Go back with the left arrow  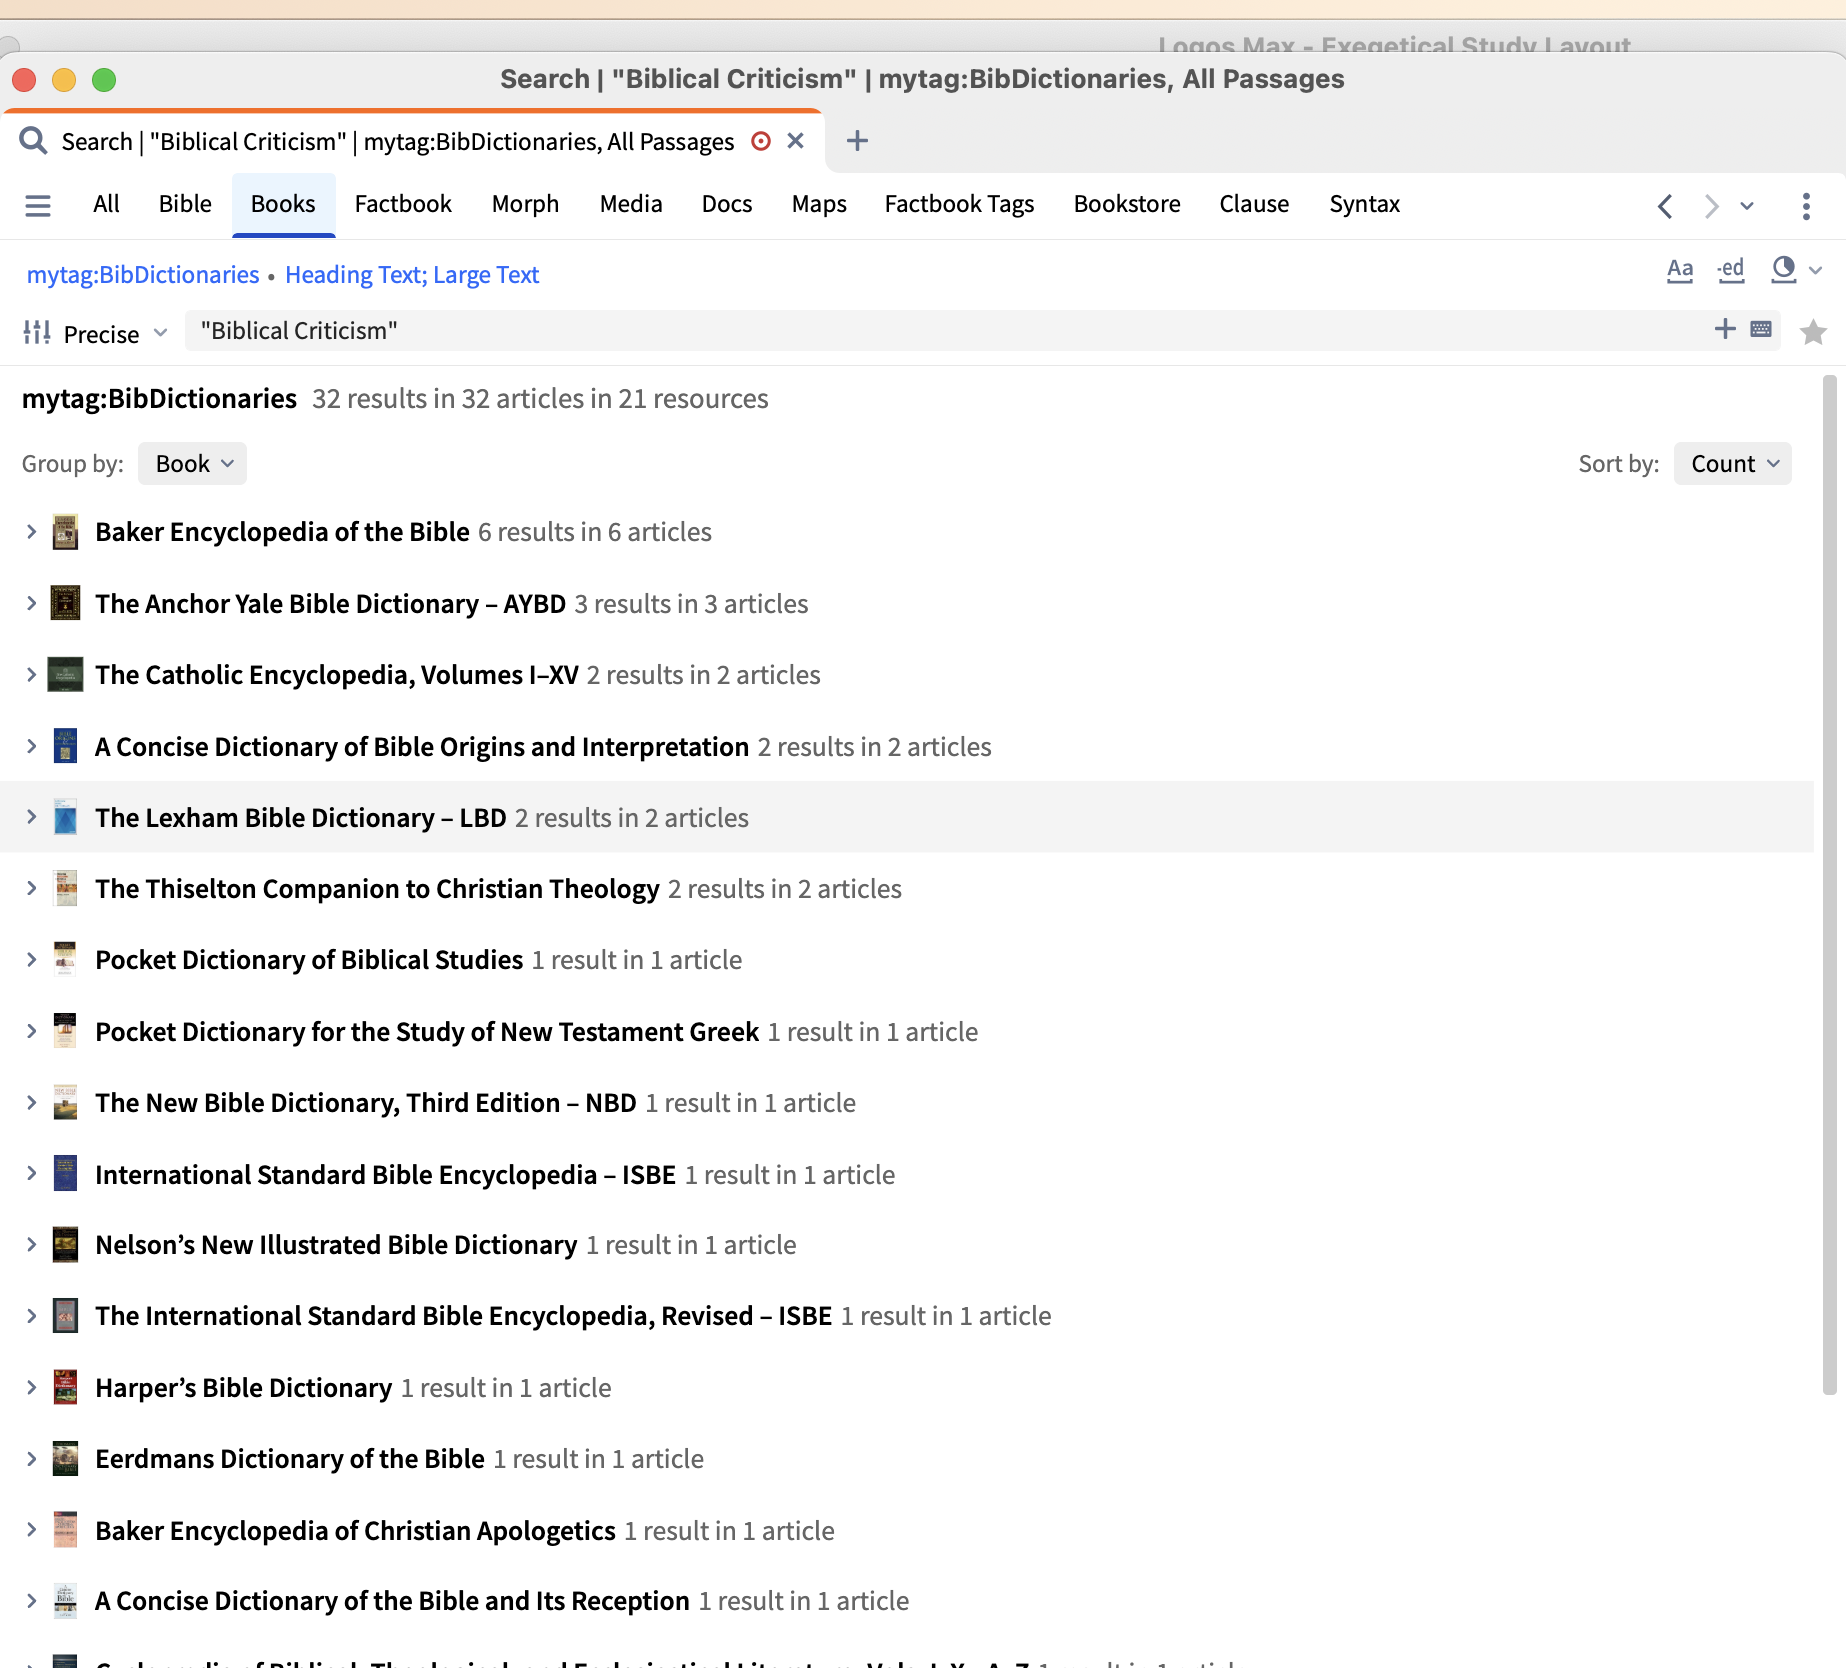click(1665, 206)
